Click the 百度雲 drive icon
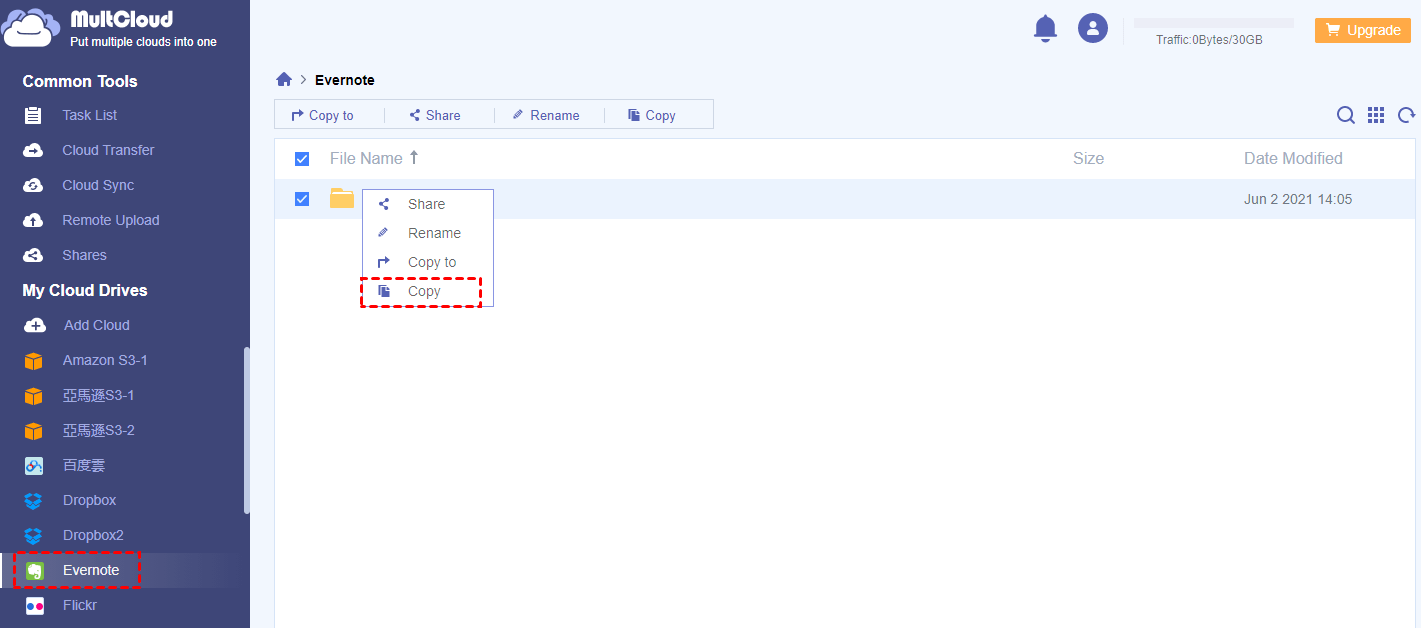The image size is (1421, 628). [34, 466]
